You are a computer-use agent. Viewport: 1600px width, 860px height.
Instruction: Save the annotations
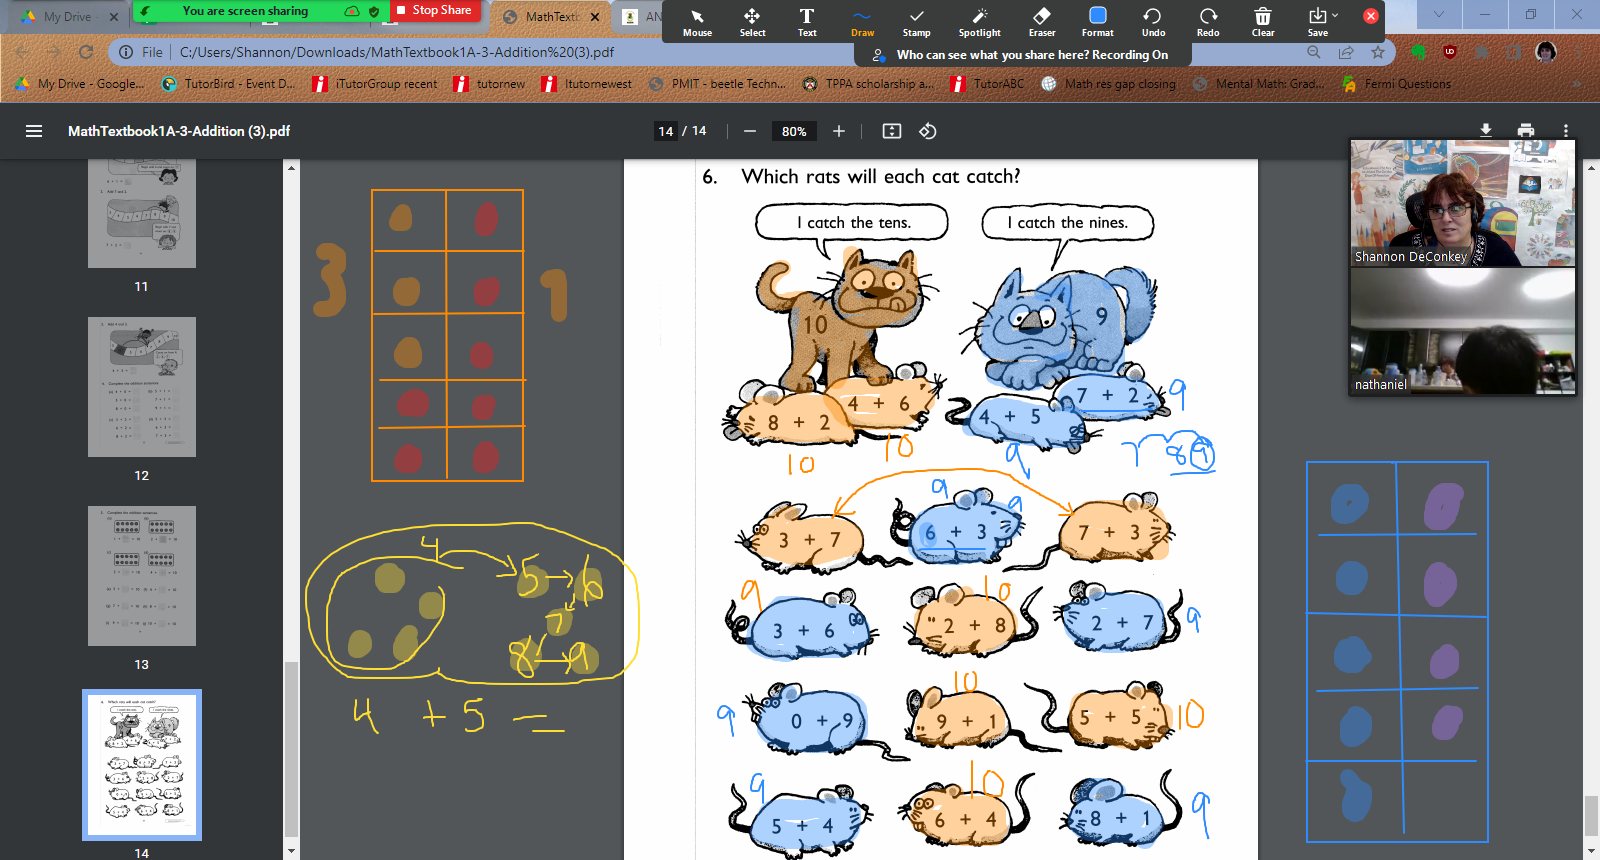click(x=1317, y=21)
